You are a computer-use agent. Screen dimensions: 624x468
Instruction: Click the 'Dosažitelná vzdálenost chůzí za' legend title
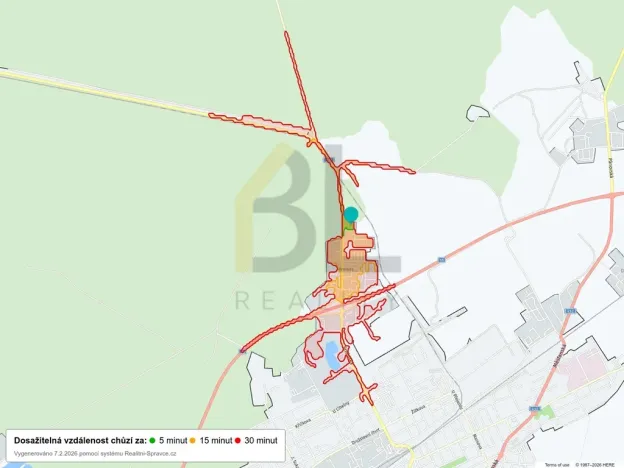click(x=80, y=441)
